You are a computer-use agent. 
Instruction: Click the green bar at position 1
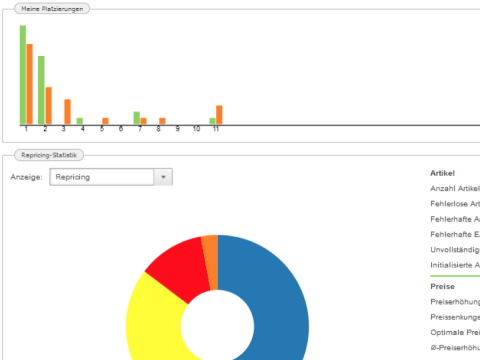[23, 75]
